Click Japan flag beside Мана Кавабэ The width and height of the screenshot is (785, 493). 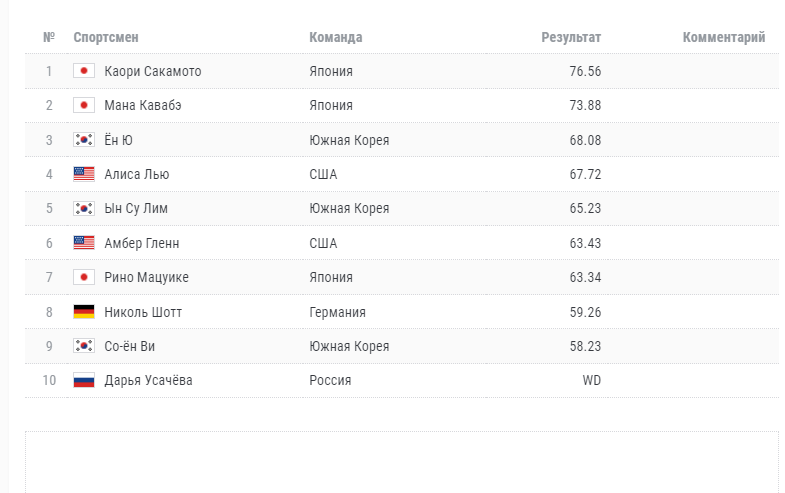click(84, 105)
